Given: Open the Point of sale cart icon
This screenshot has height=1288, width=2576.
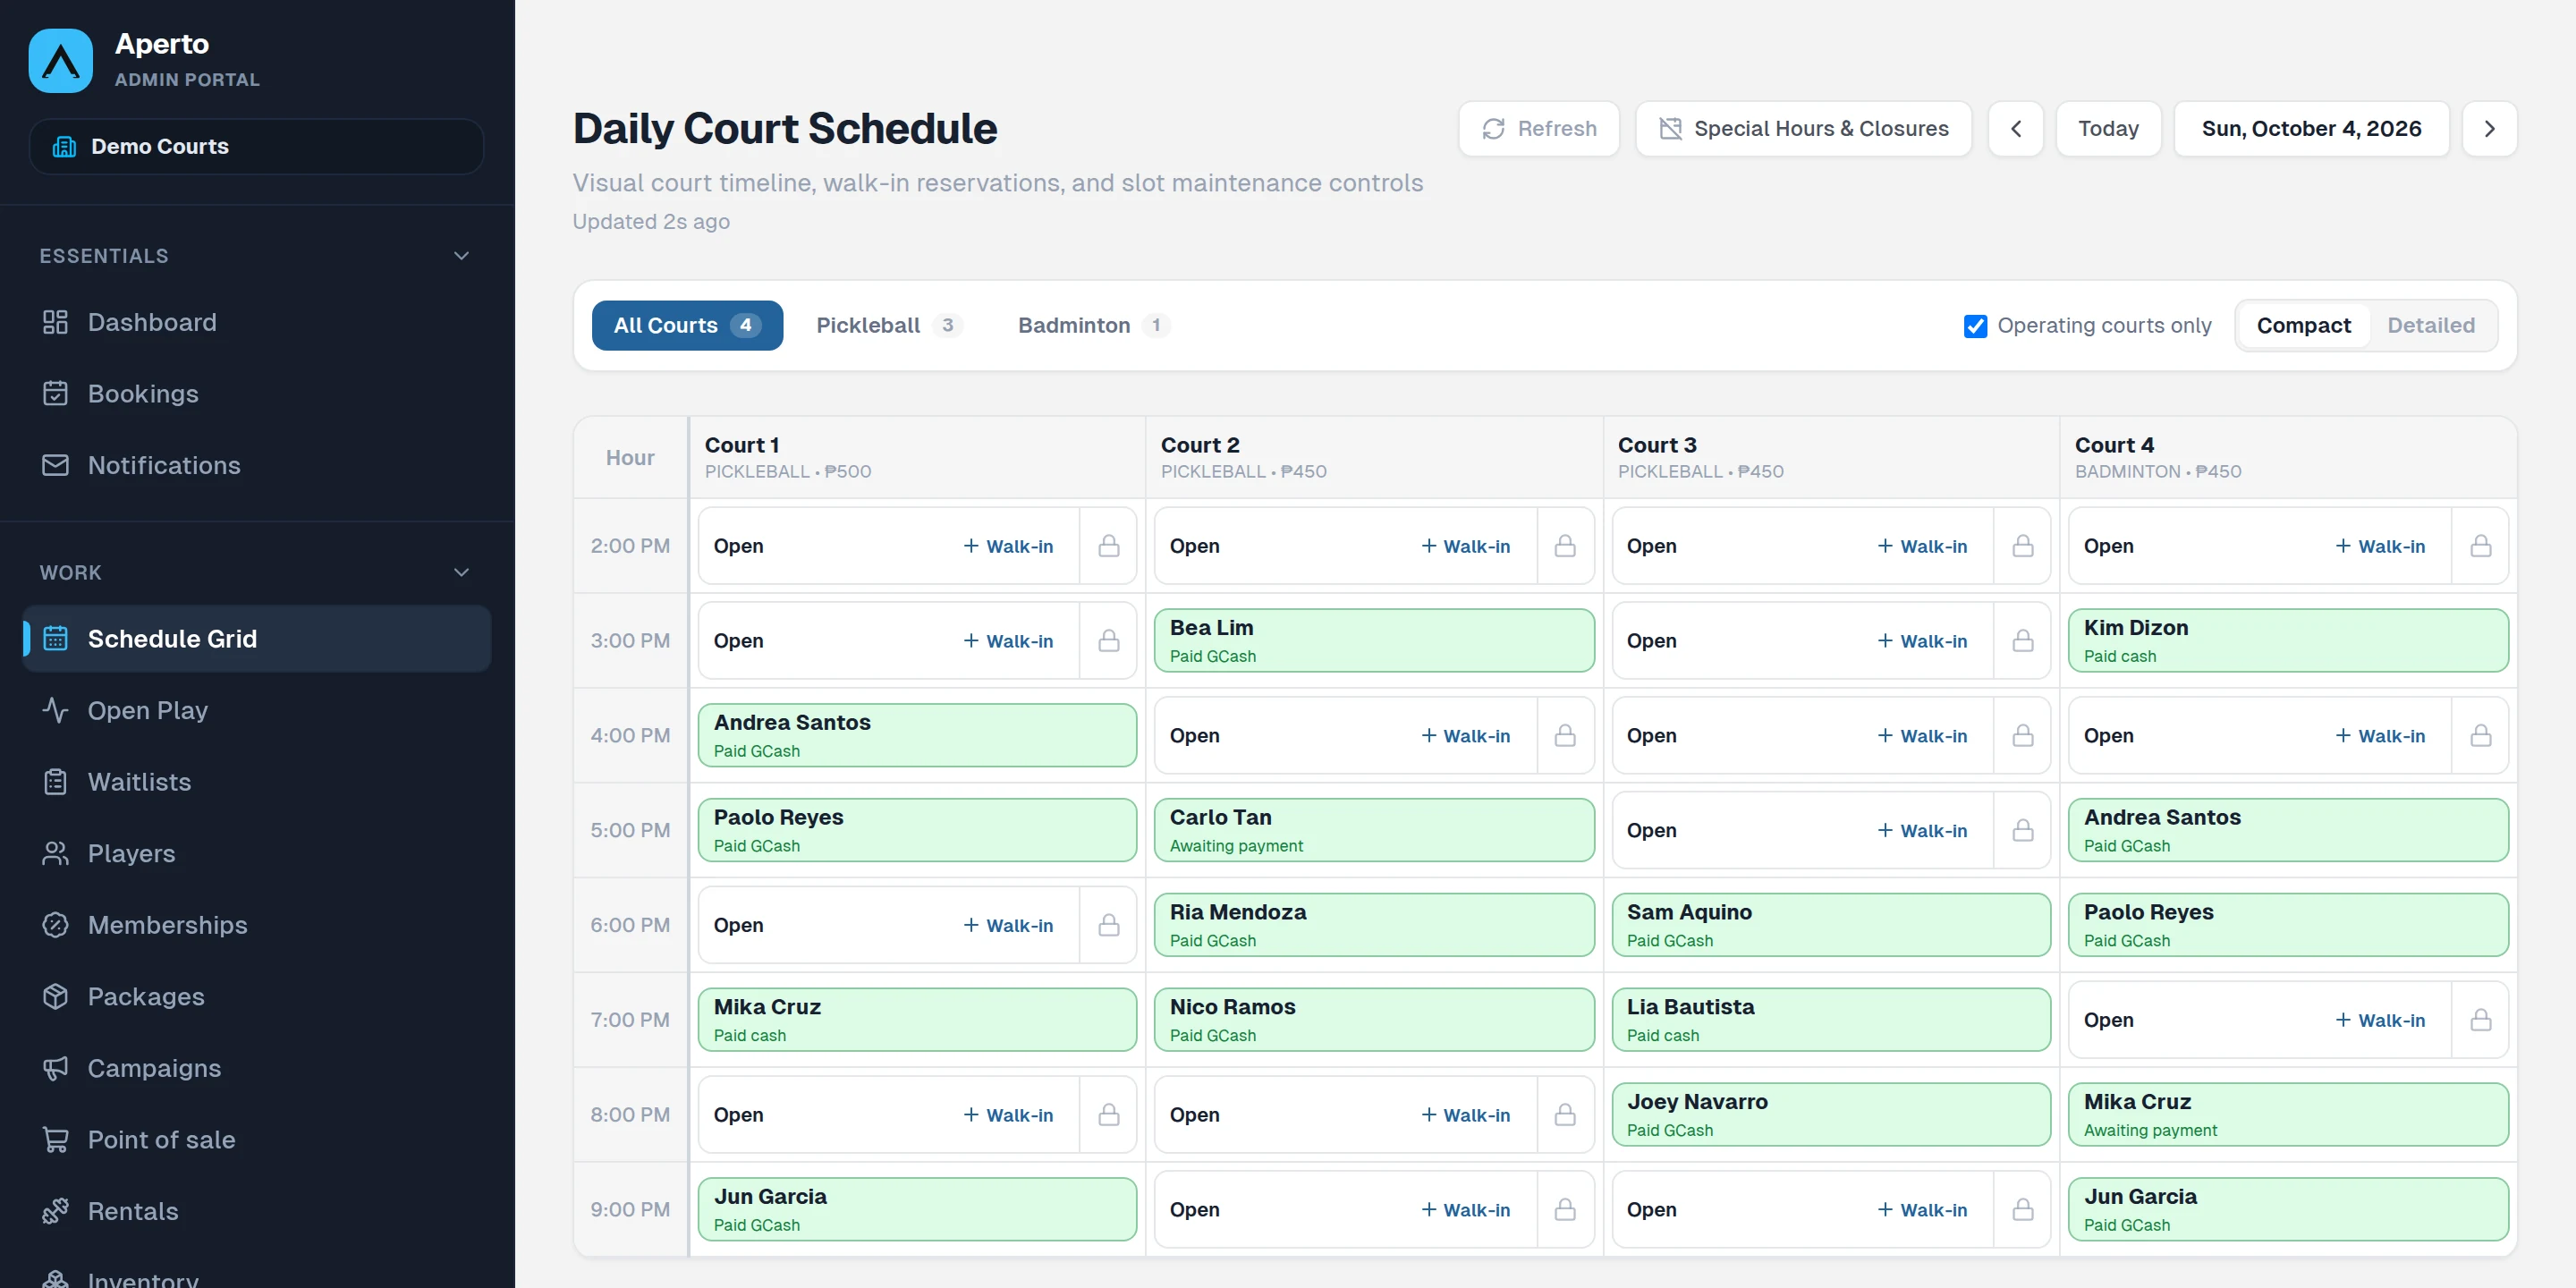Looking at the screenshot, I should (55, 1140).
